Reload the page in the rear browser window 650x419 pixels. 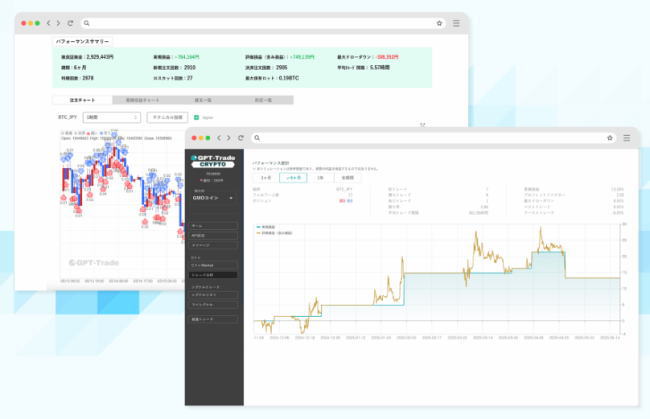pyautogui.click(x=70, y=23)
